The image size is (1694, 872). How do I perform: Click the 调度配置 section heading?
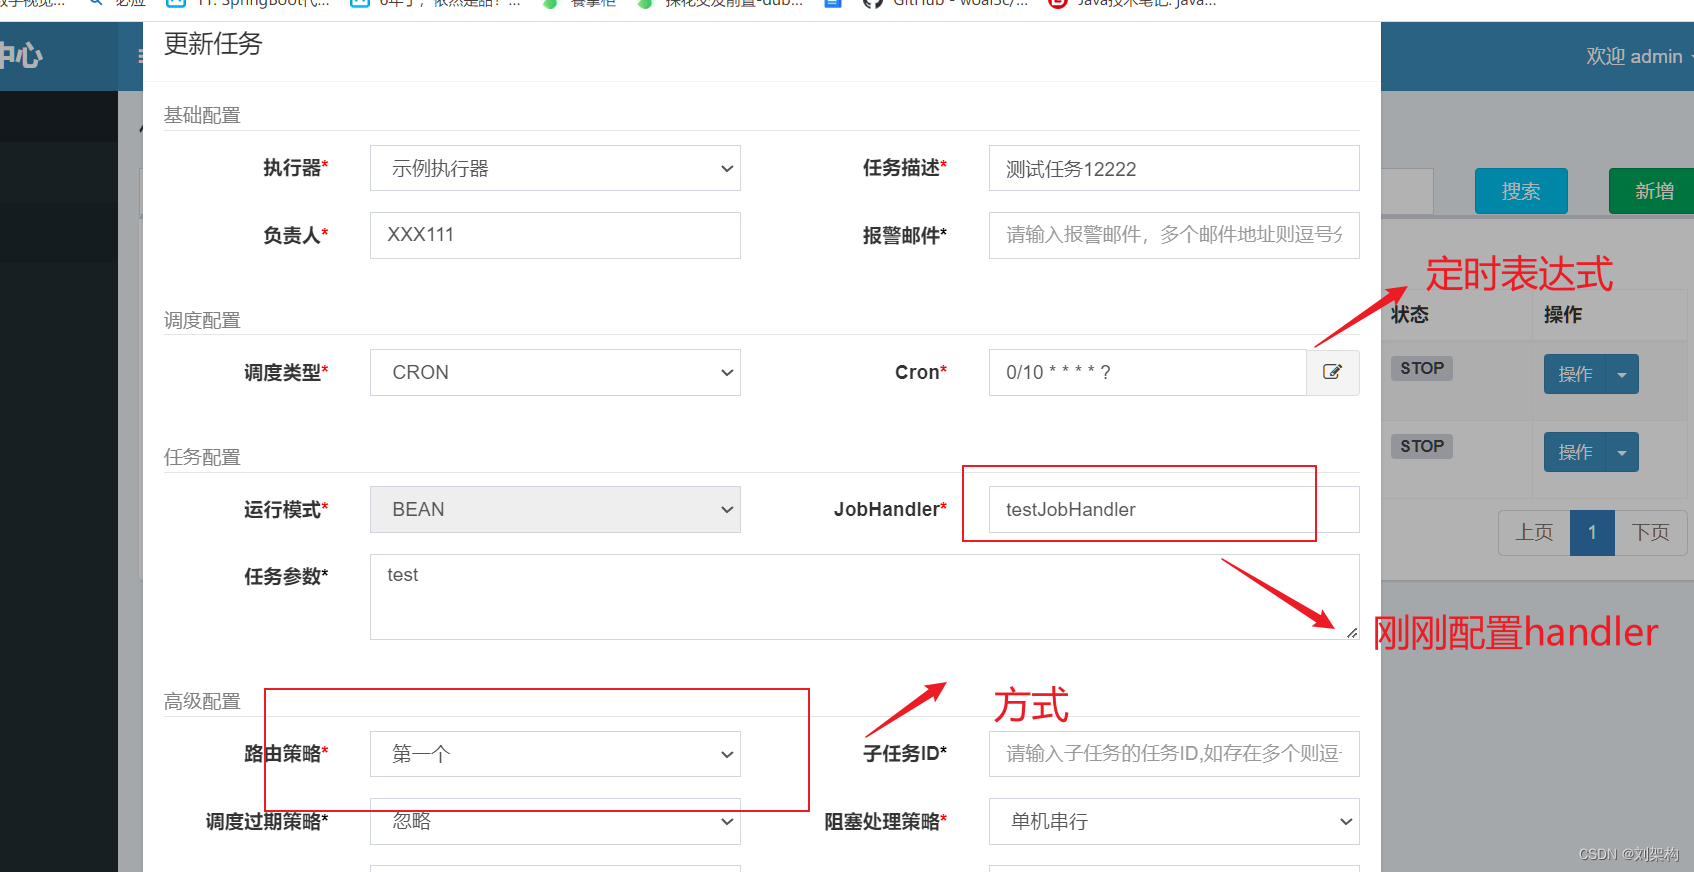202,320
